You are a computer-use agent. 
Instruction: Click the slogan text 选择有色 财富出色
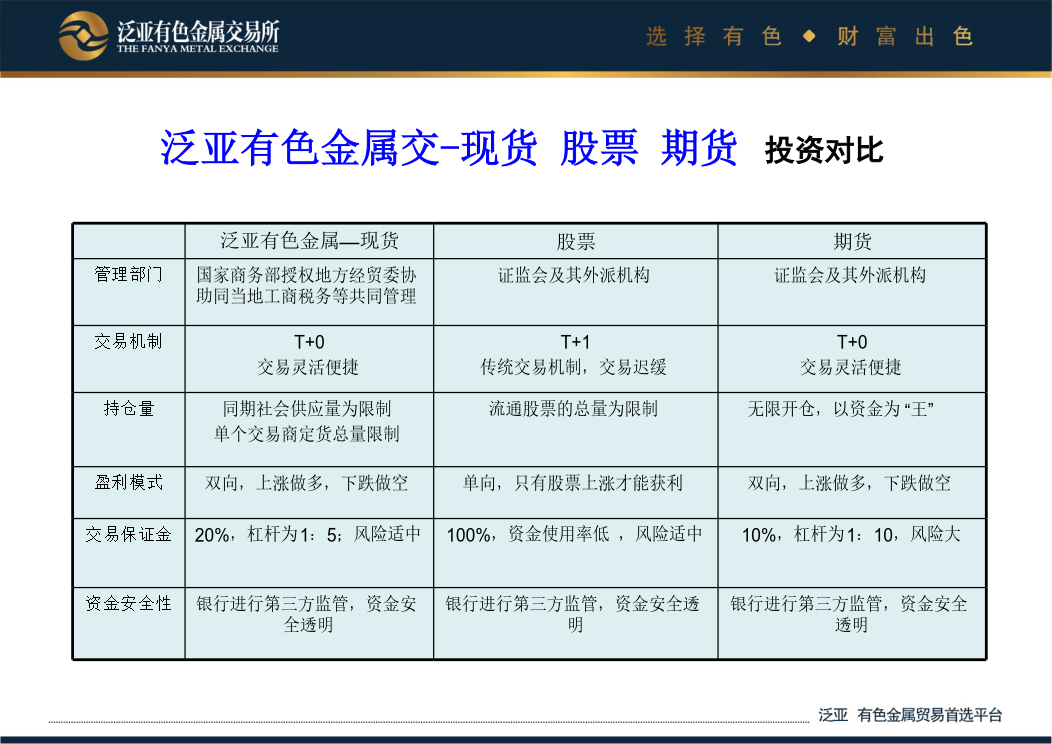point(809,36)
